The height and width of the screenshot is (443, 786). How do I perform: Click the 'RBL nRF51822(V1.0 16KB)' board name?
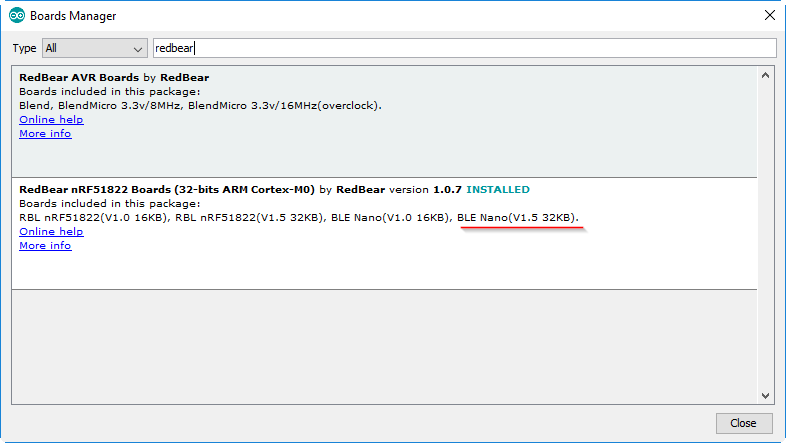tap(93, 218)
